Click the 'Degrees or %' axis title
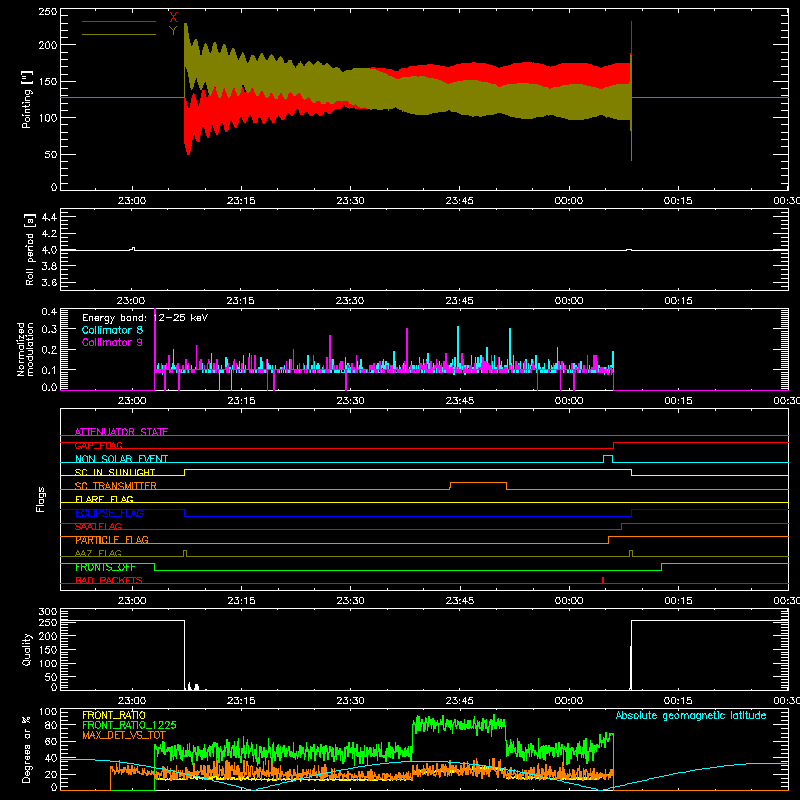This screenshot has height=800, width=800. pos(26,749)
